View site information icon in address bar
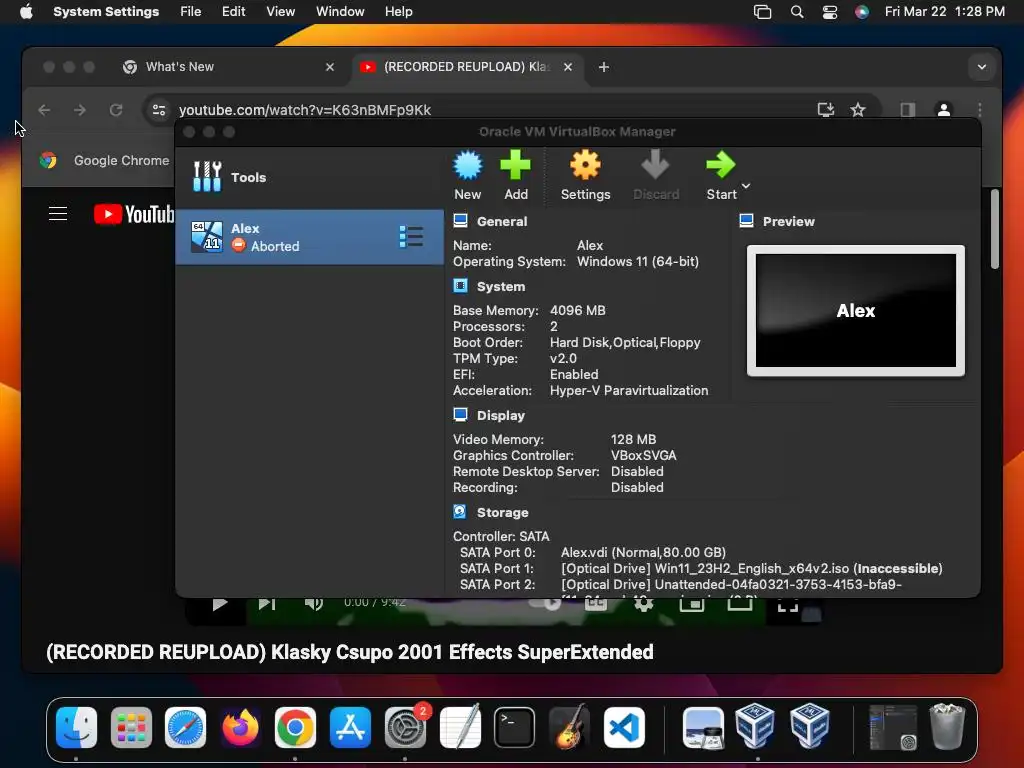Image resolution: width=1024 pixels, height=768 pixels. (159, 110)
